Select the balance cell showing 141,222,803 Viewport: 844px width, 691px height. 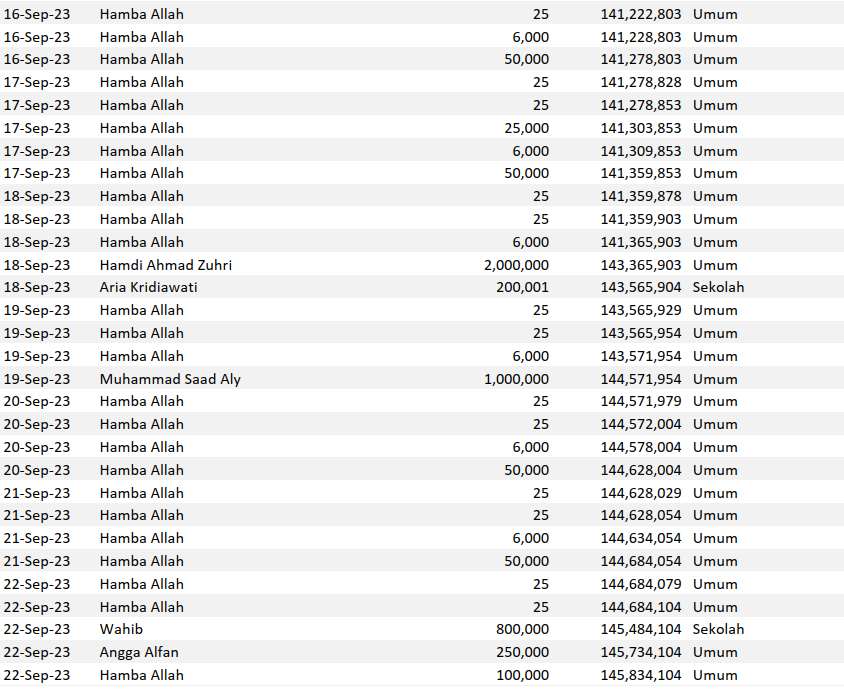pos(641,14)
